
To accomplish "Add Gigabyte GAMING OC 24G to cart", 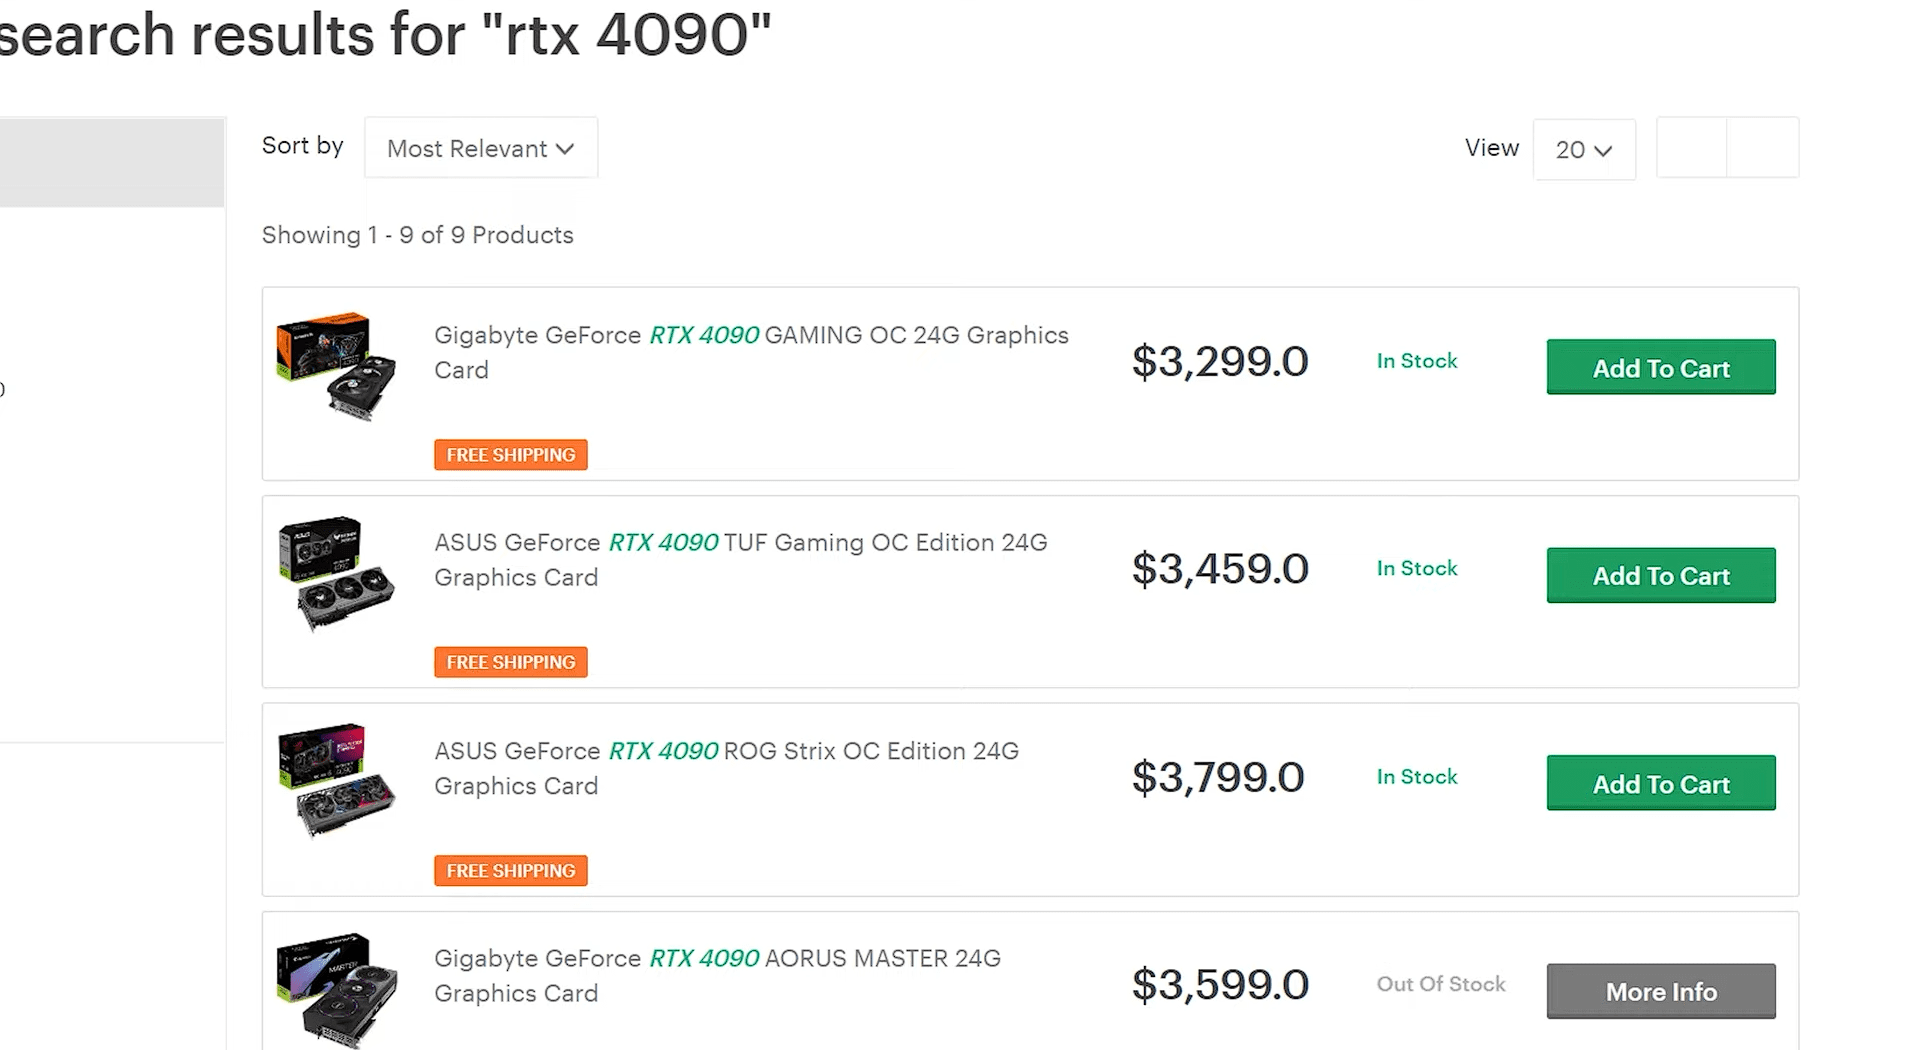I will point(1661,367).
